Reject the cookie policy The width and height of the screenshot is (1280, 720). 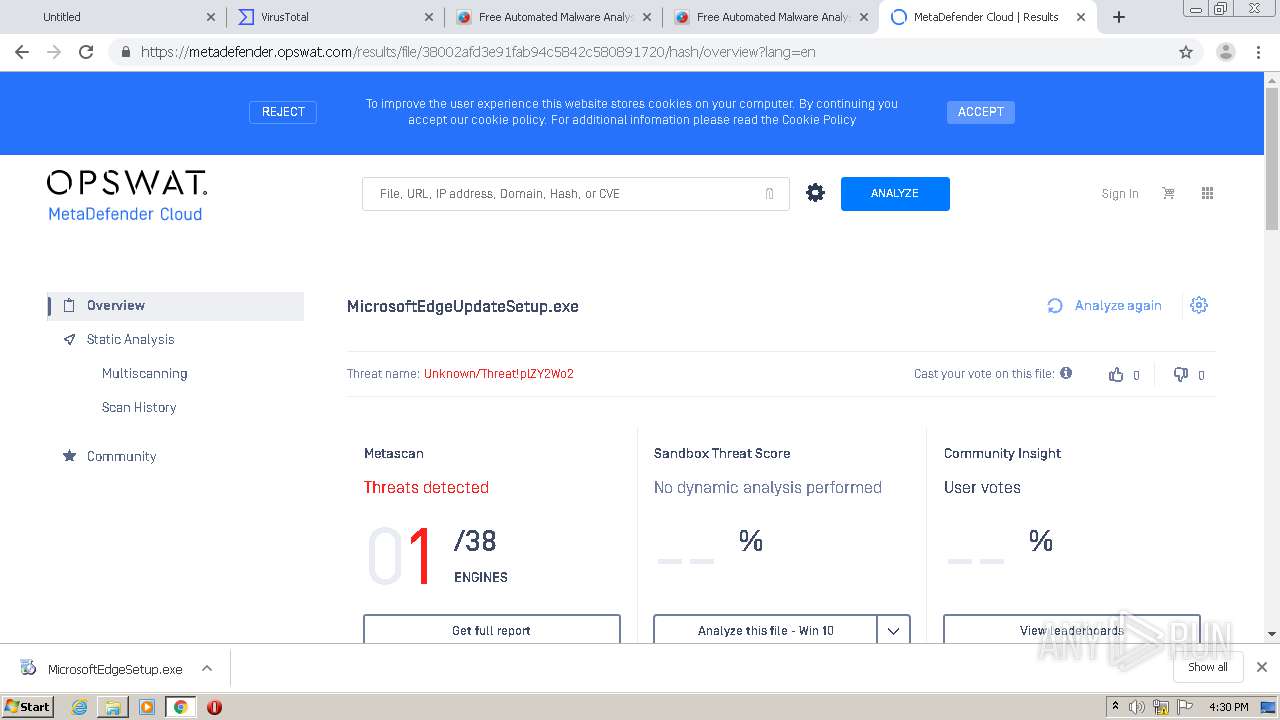(283, 112)
